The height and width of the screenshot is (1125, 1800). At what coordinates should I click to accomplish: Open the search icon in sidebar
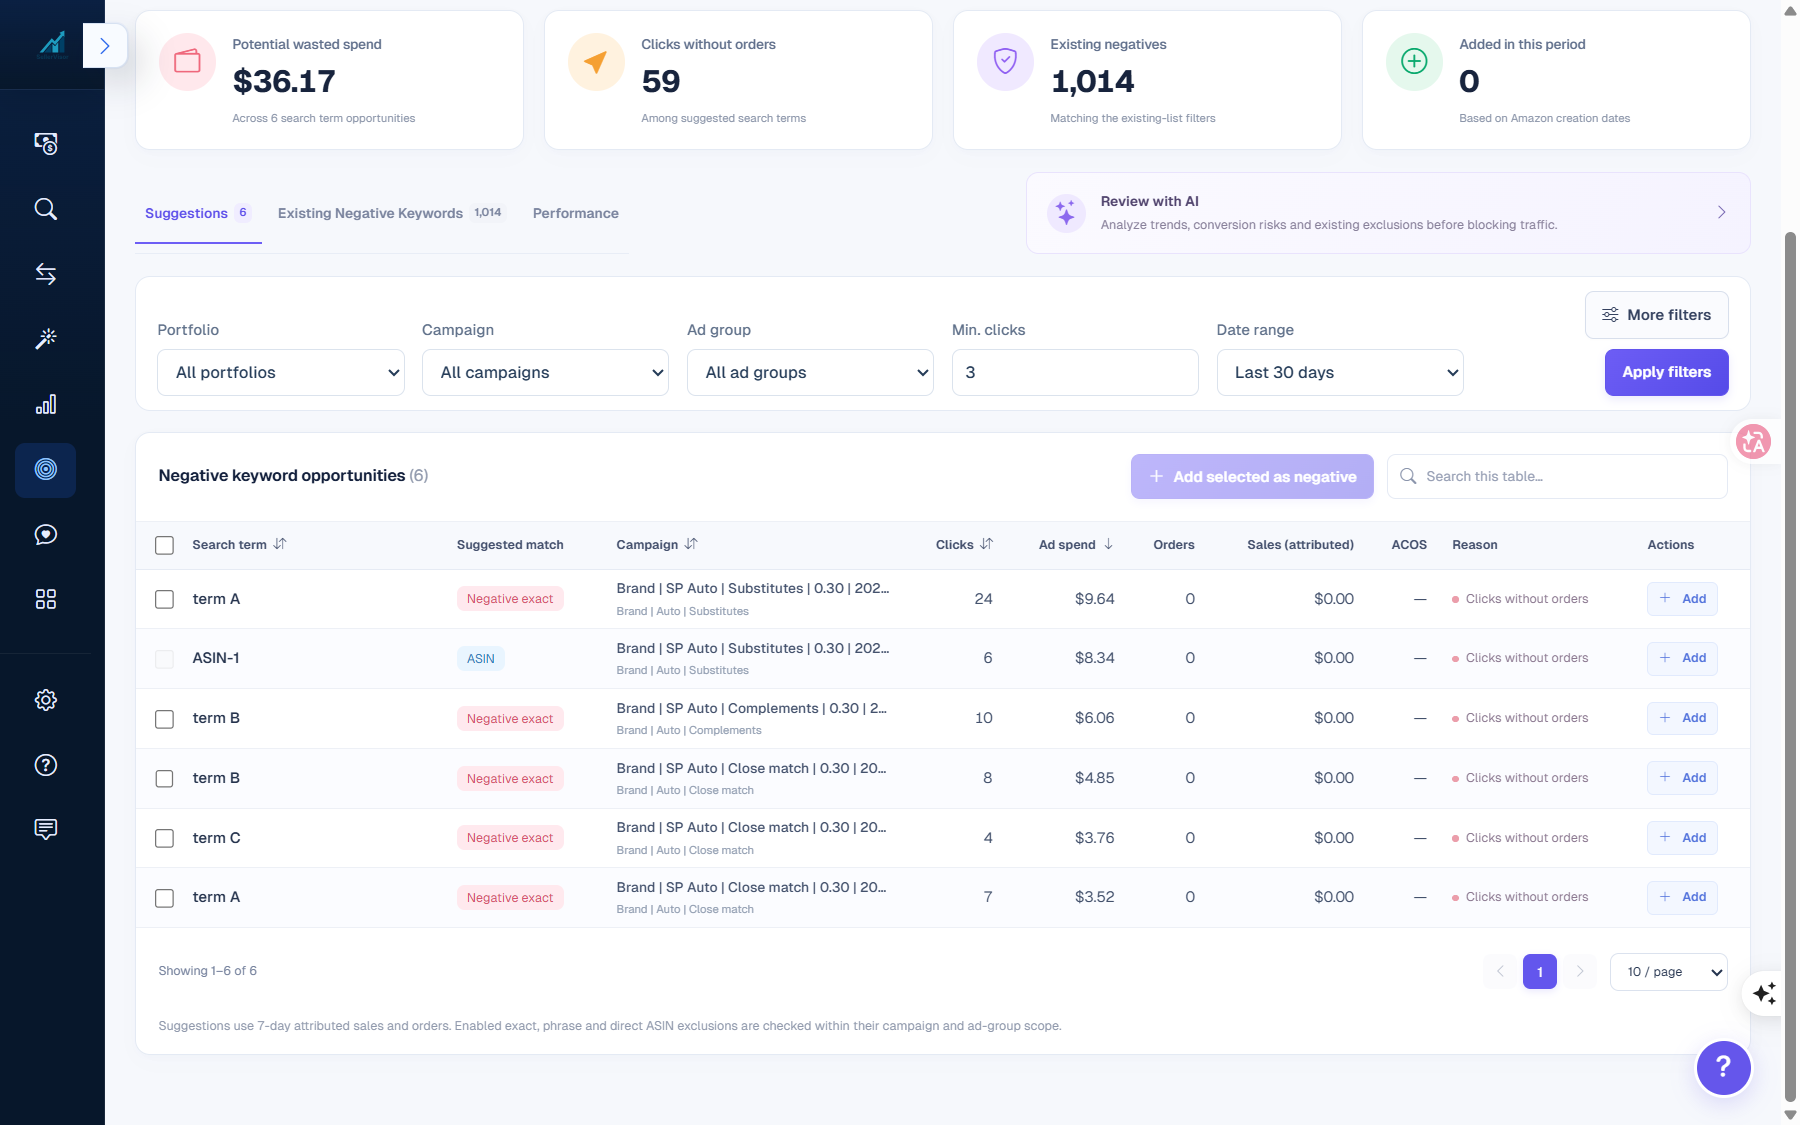45,209
